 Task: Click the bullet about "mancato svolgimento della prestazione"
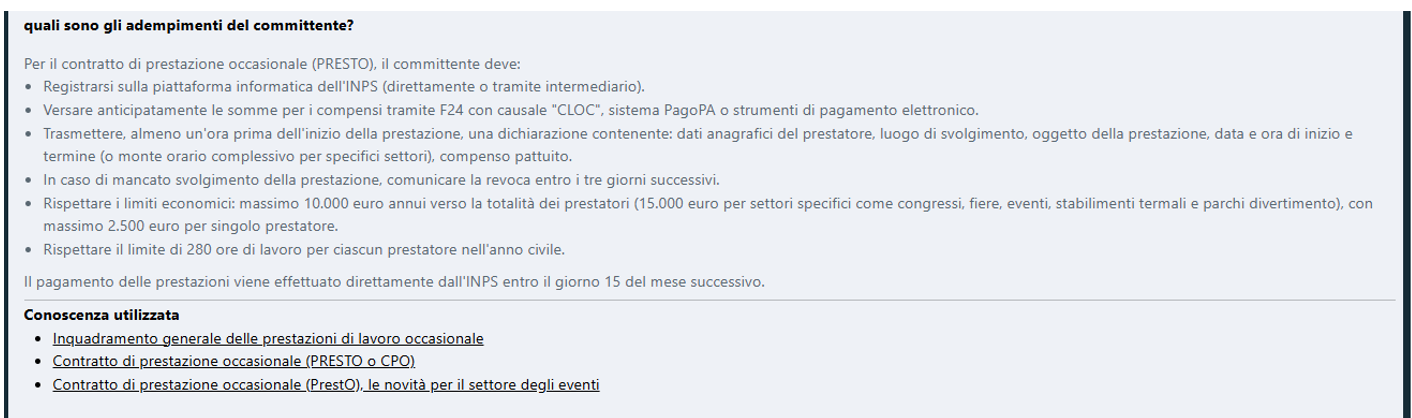pos(382,180)
